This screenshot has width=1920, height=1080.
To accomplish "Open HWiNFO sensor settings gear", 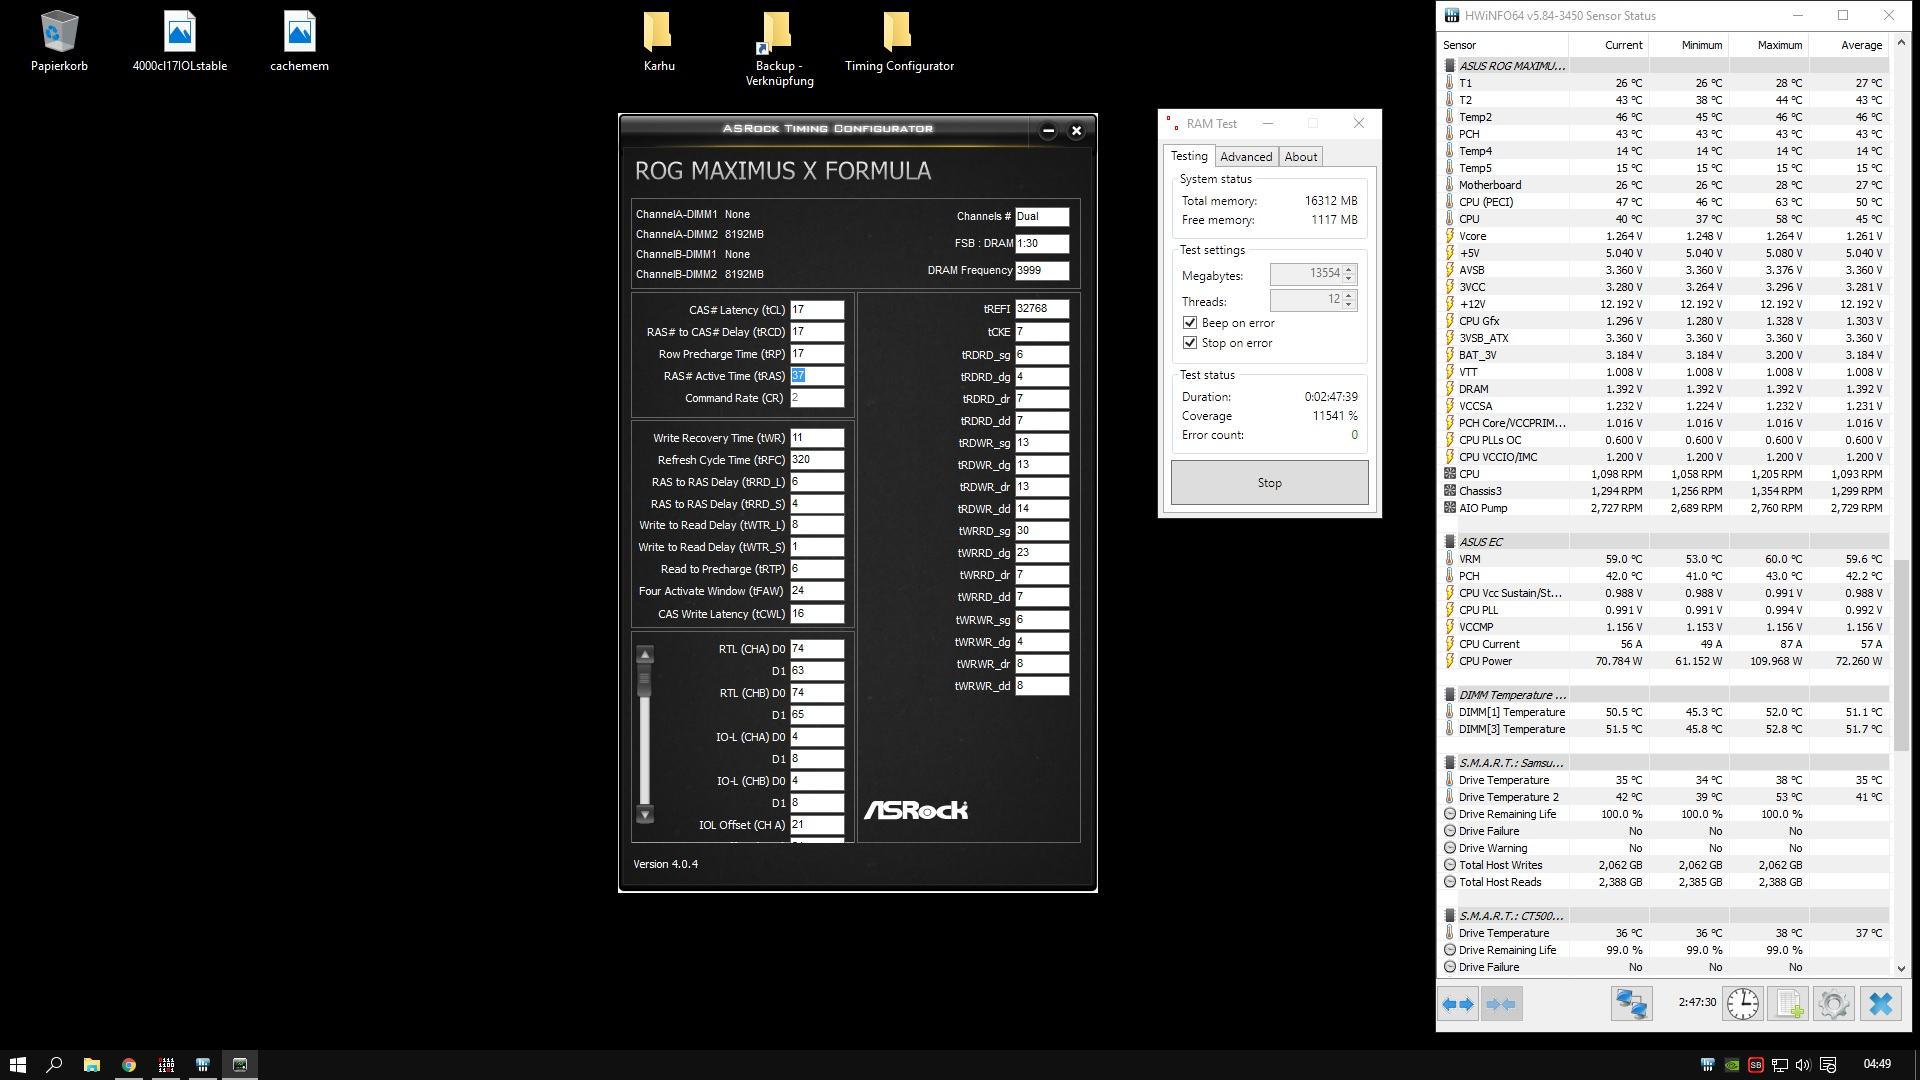I will click(x=1834, y=1004).
